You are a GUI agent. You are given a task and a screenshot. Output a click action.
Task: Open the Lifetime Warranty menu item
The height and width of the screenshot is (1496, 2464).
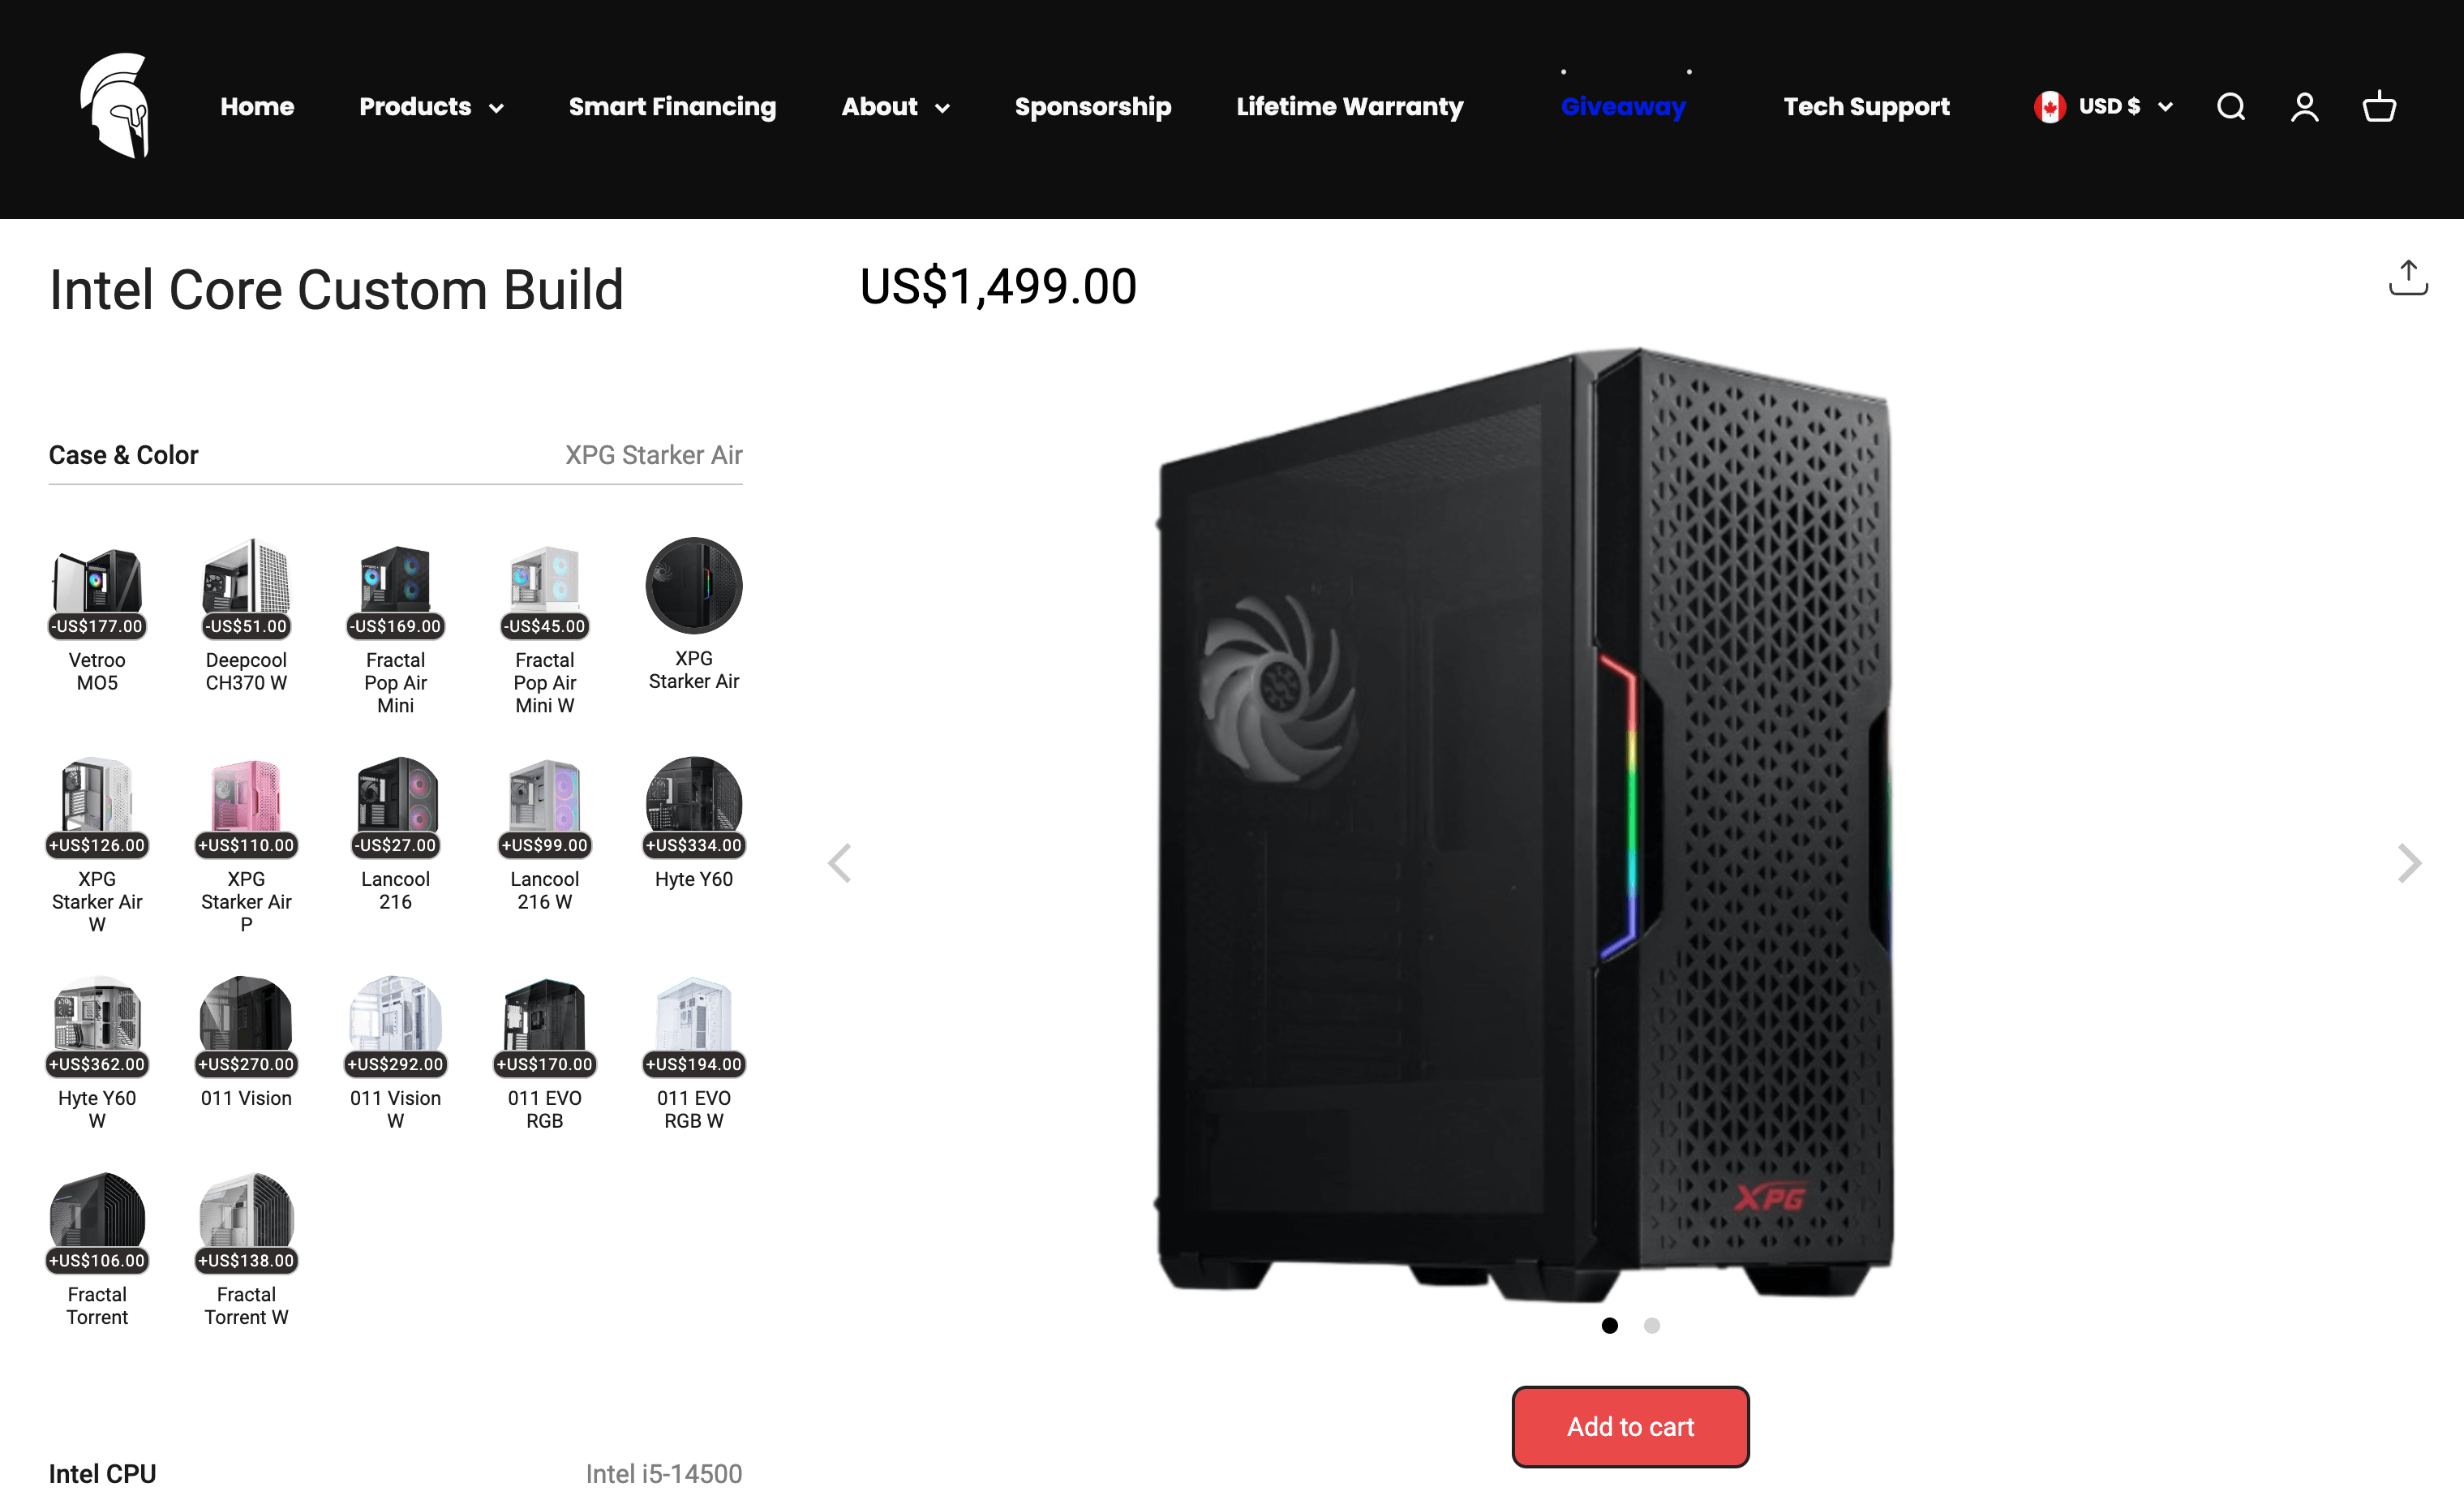tap(1349, 107)
